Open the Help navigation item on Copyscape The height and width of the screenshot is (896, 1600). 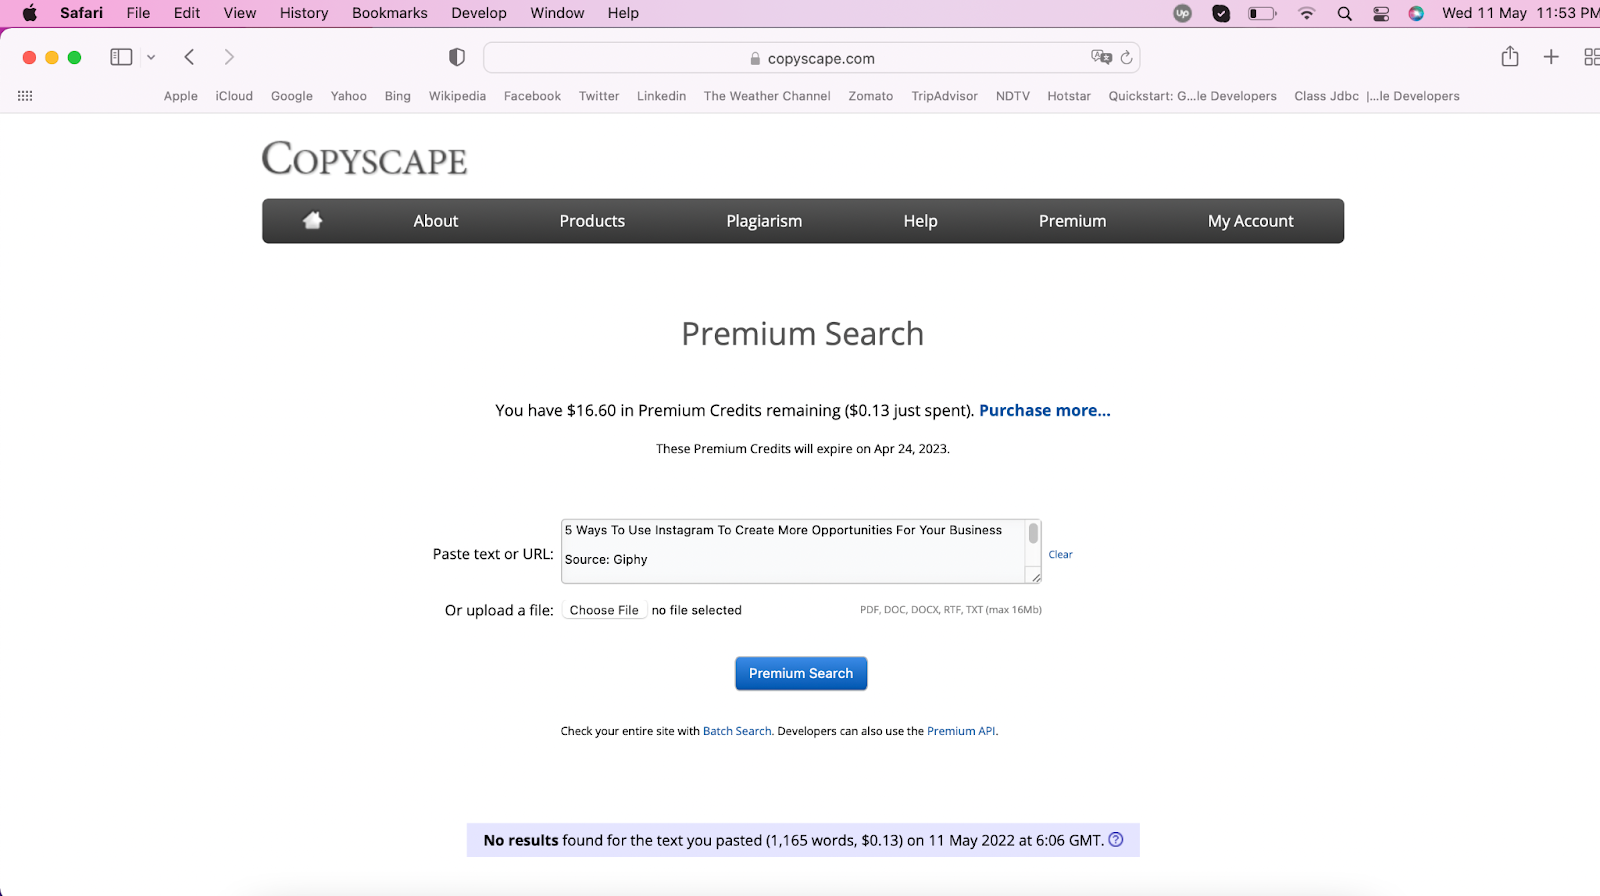[920, 221]
